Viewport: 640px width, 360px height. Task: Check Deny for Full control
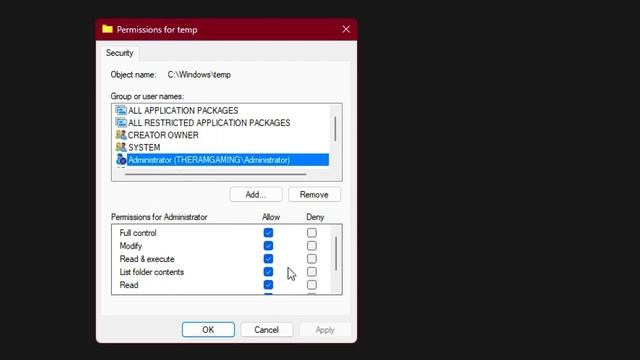pos(312,233)
